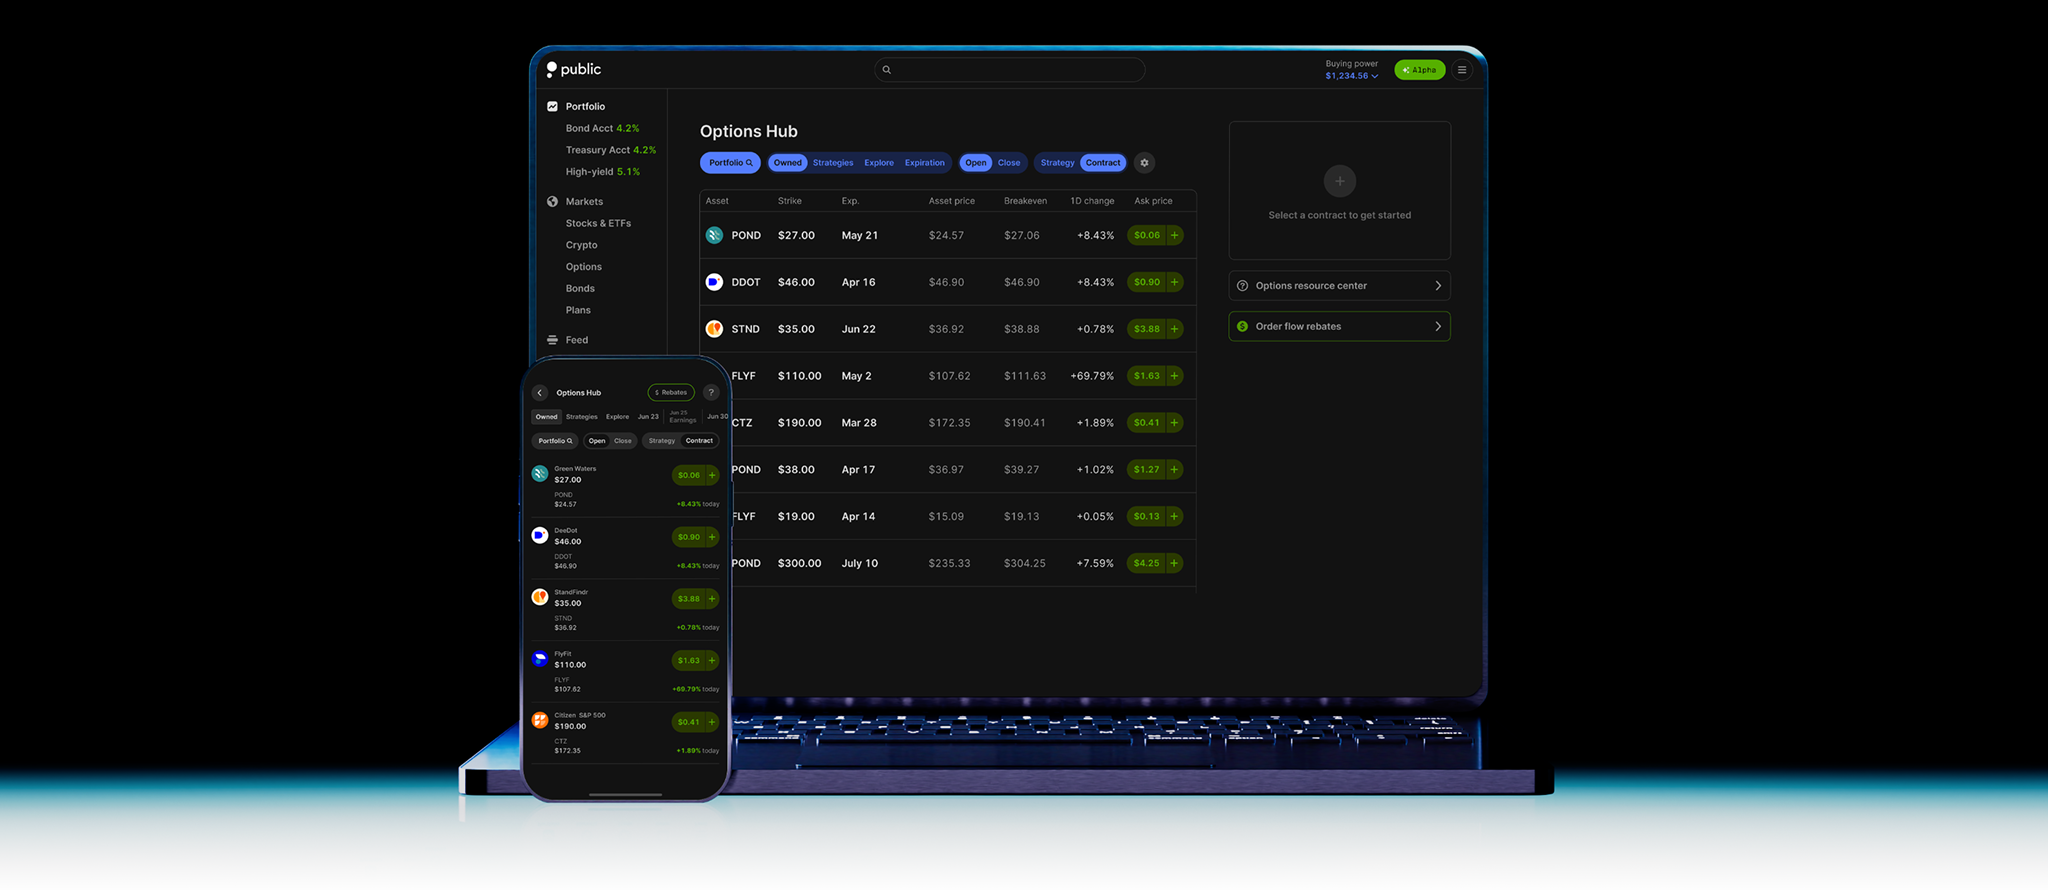This screenshot has height=890, width=2048.
Task: Click the search input field
Action: [x=1010, y=70]
